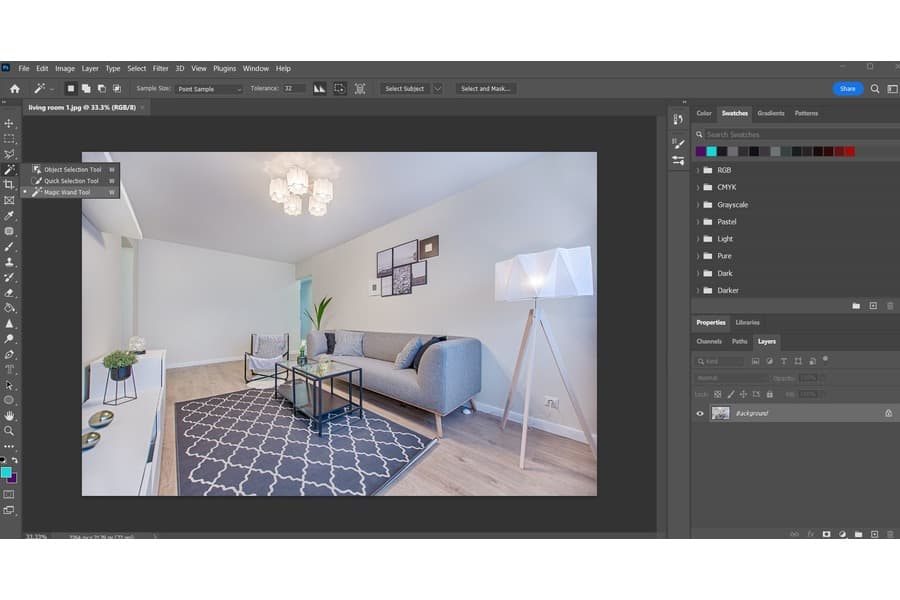Screen dimensions: 900x600
Task: Select the Path Selection arrow tool
Action: click(9, 385)
